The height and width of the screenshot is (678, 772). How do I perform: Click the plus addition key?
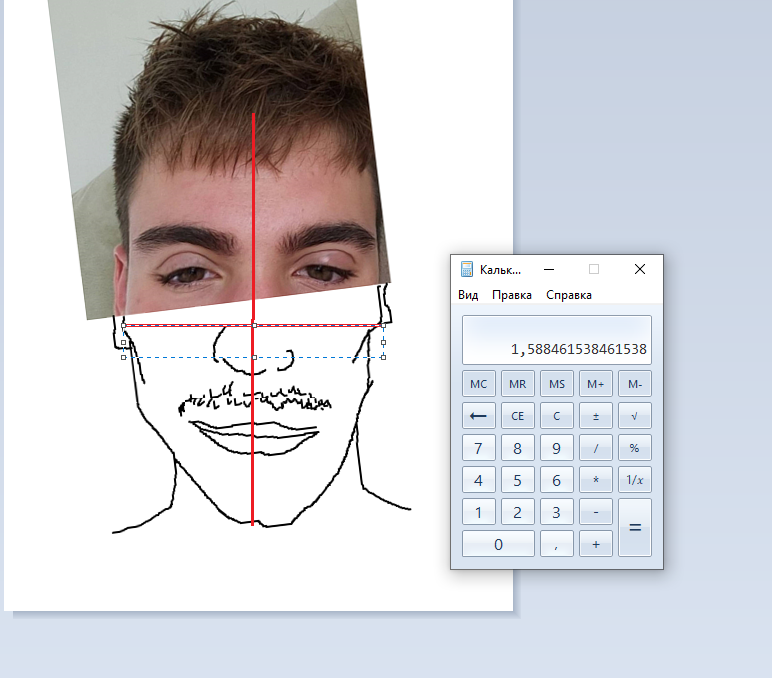[596, 544]
